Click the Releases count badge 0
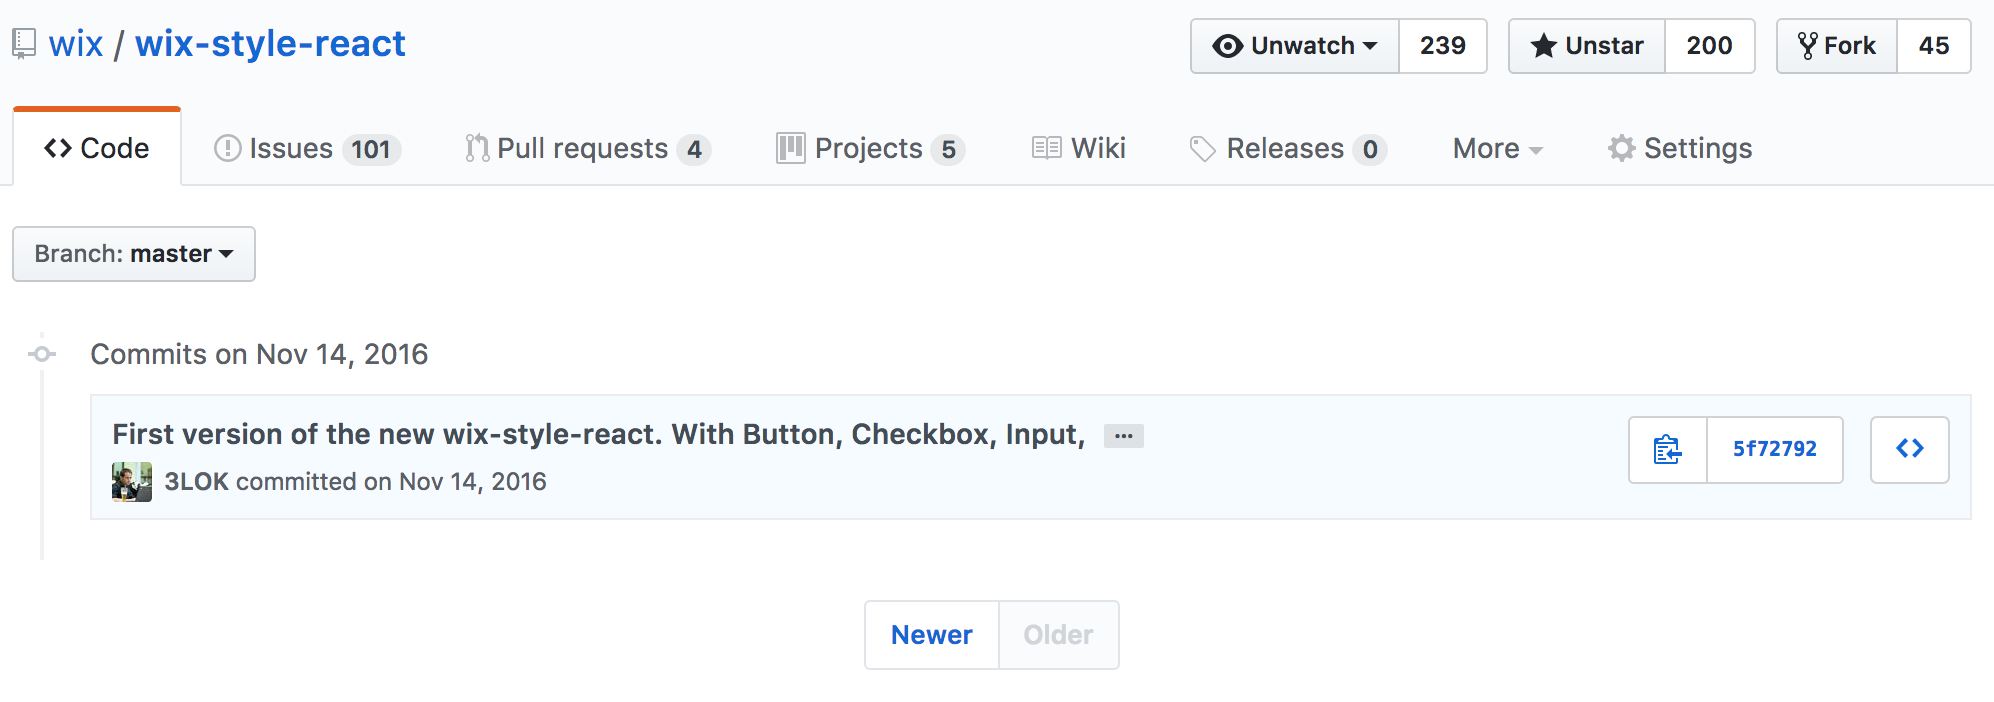 tap(1370, 150)
